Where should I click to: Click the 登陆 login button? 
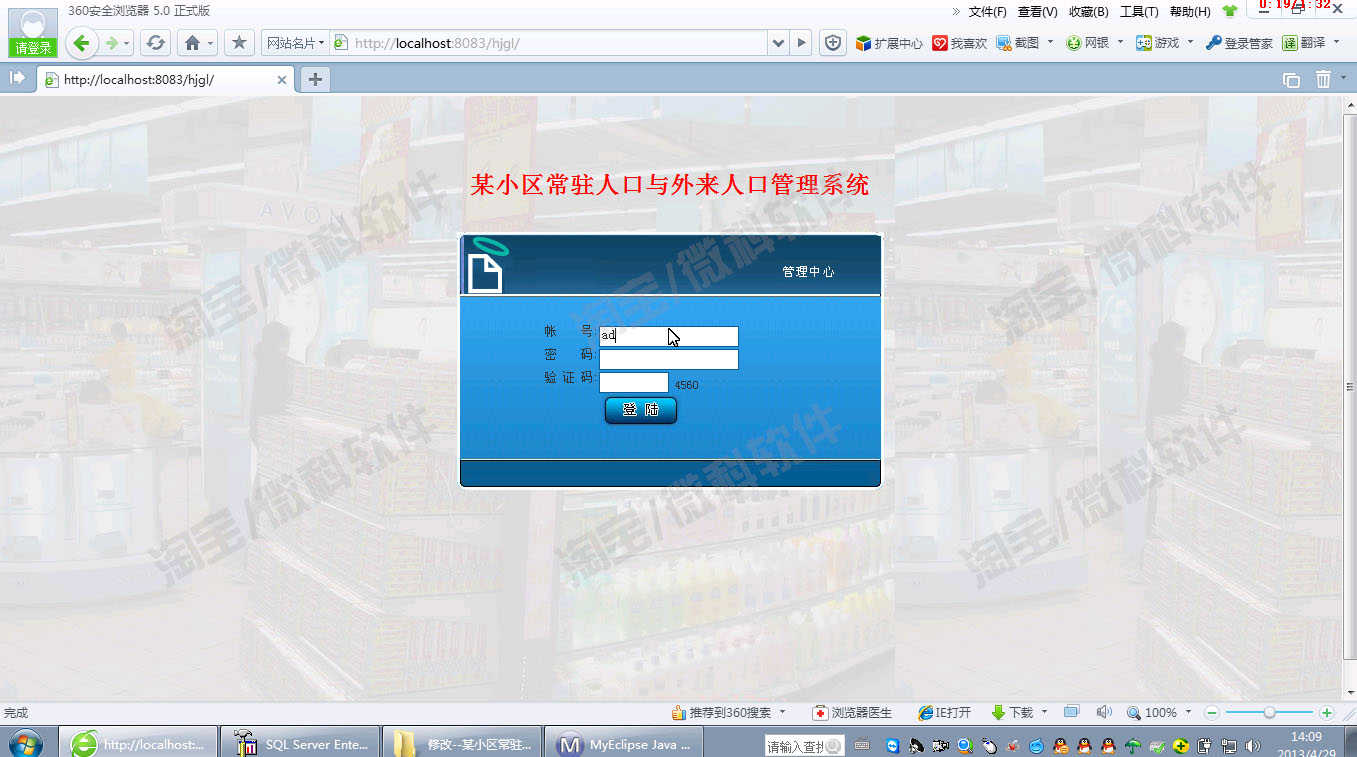pyautogui.click(x=641, y=410)
